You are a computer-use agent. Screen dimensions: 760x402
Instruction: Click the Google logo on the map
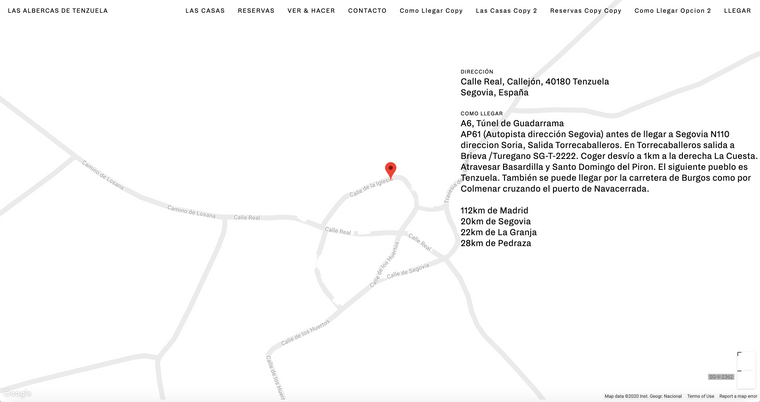(x=16, y=394)
